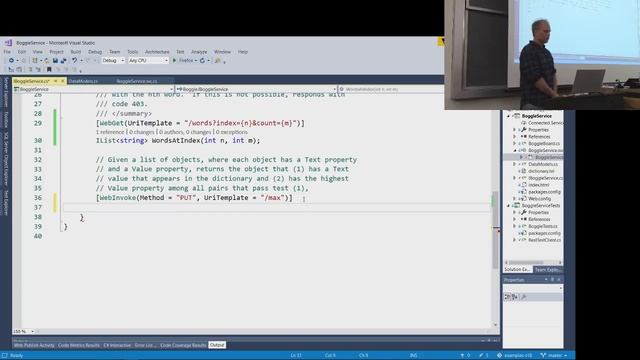
Task: Switch to the DataModels.cs editor tab
Action: tap(83, 81)
